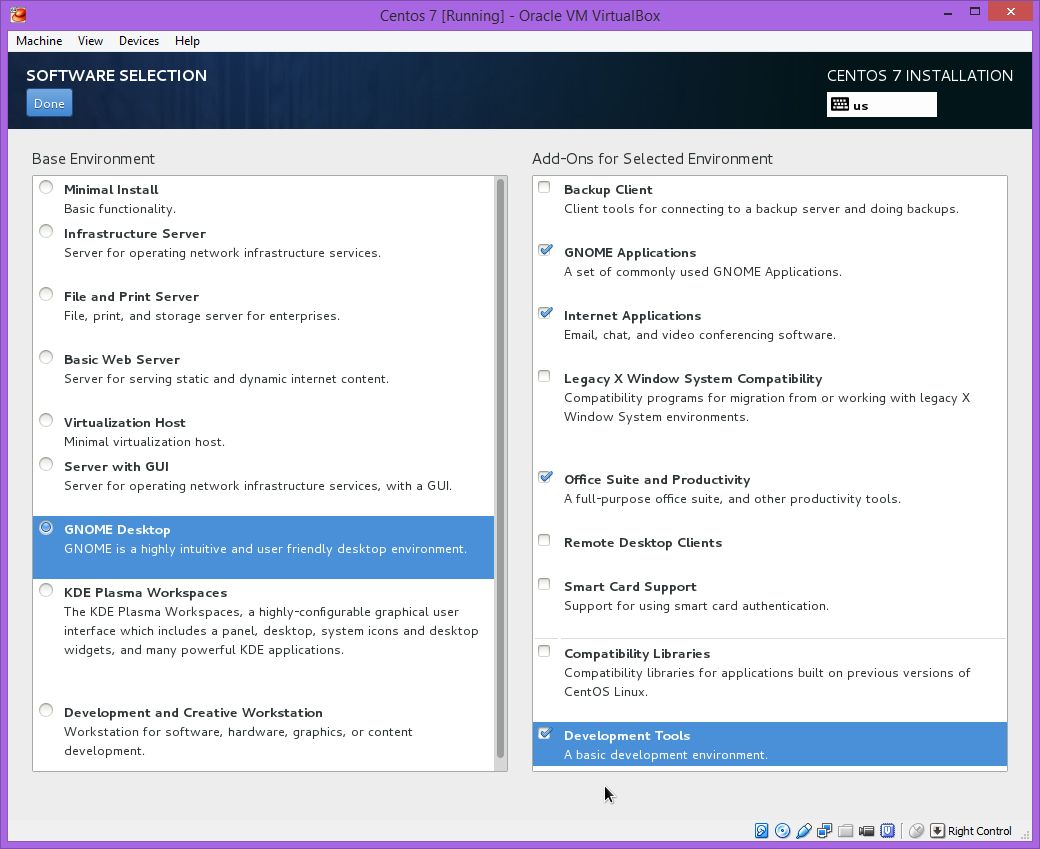This screenshot has height=849, width=1040.
Task: Click the keyboard icon next to us layout
Action: click(840, 105)
